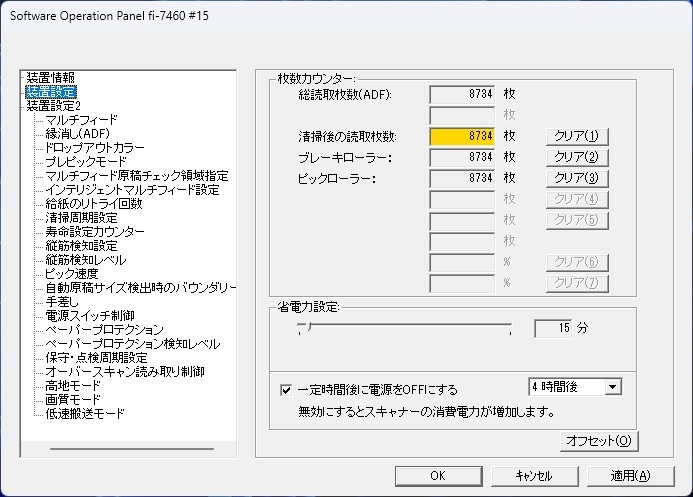Select 低速搬送モード item

(85, 413)
